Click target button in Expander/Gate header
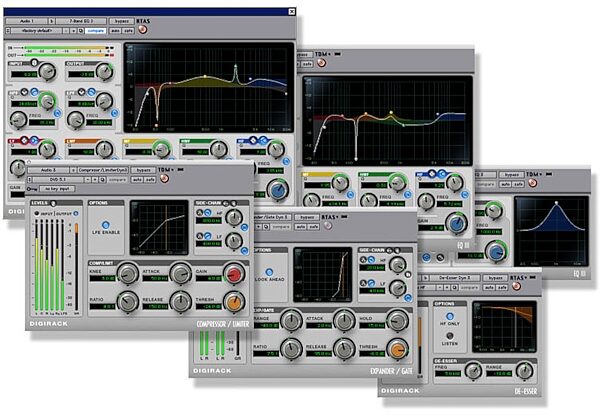This screenshot has width=600, height=419. click(x=328, y=226)
